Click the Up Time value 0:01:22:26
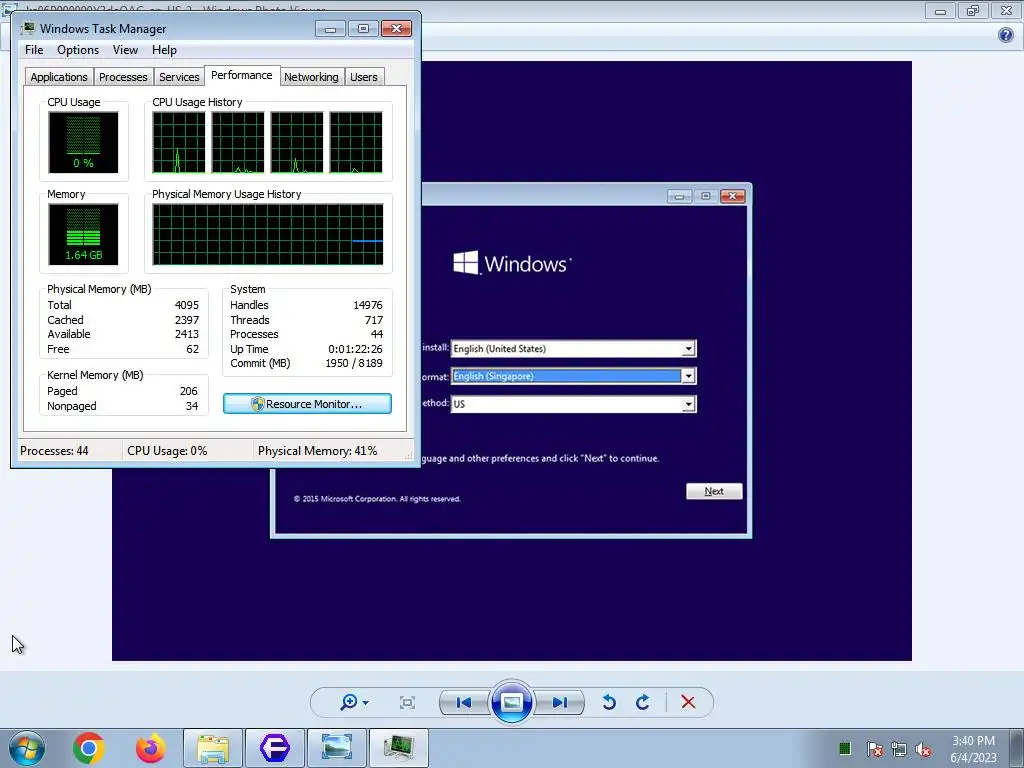 (355, 349)
